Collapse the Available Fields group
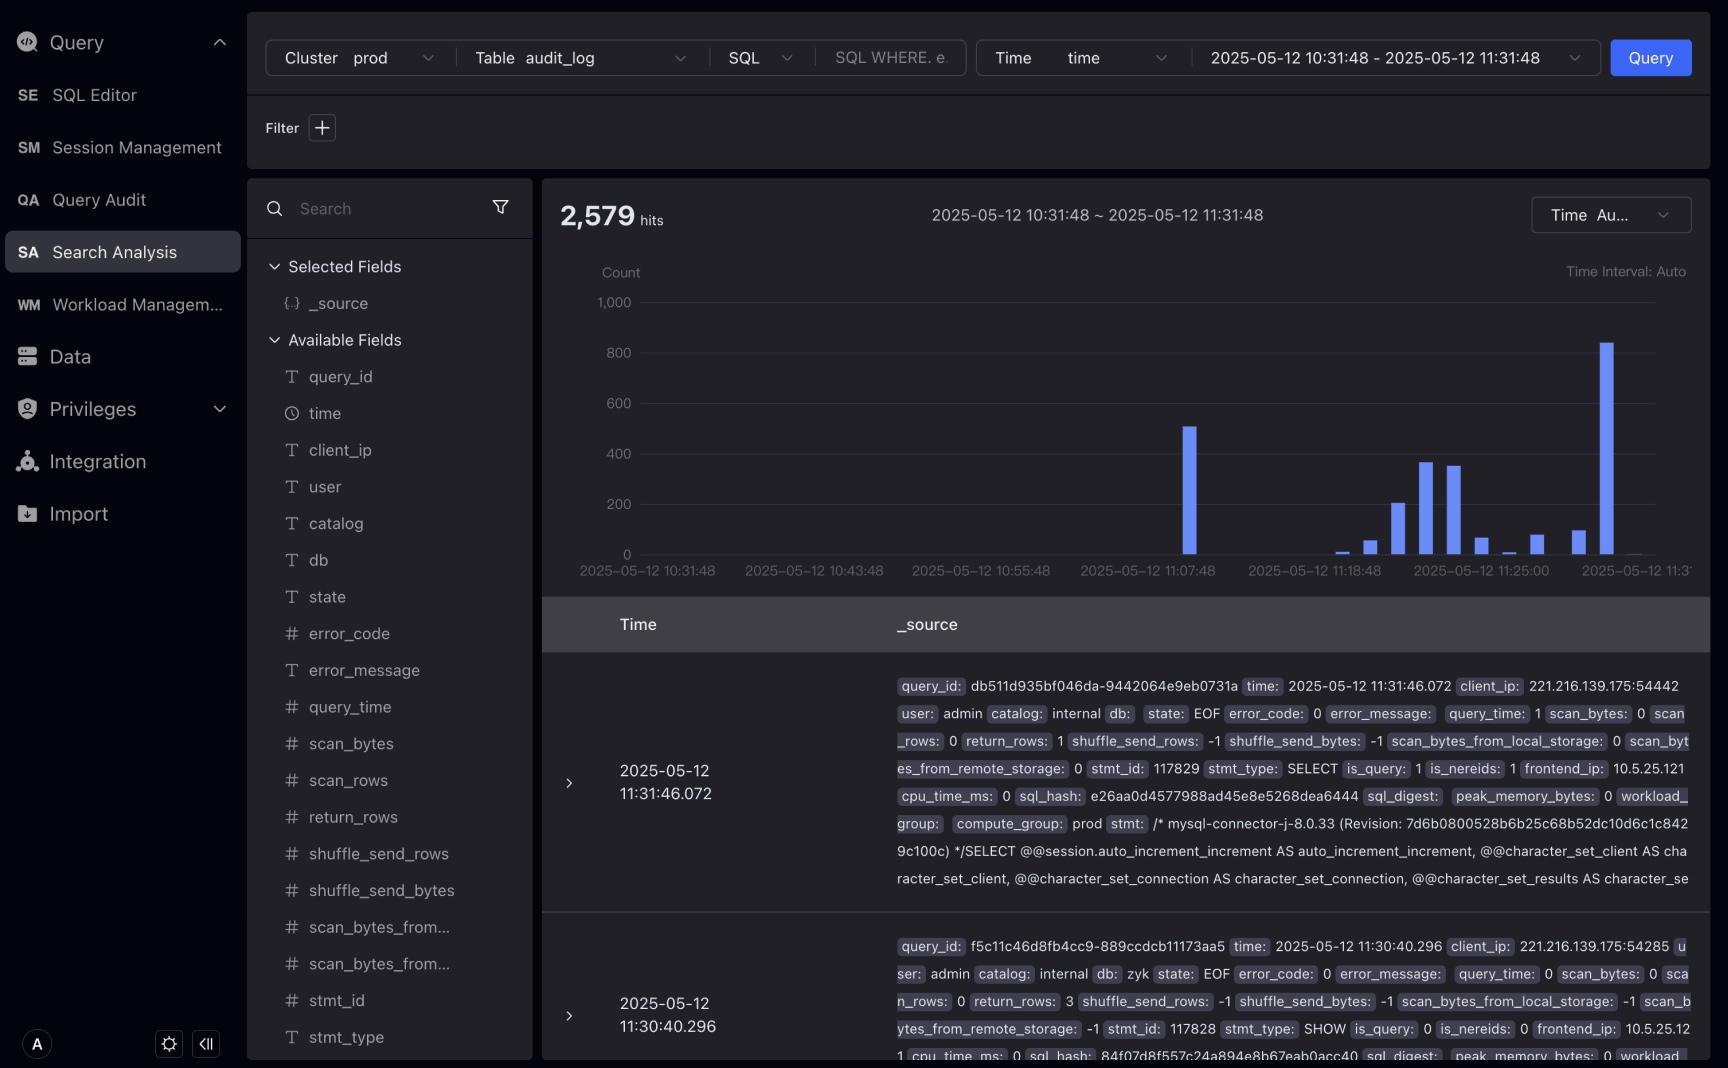The width and height of the screenshot is (1728, 1068). [275, 340]
